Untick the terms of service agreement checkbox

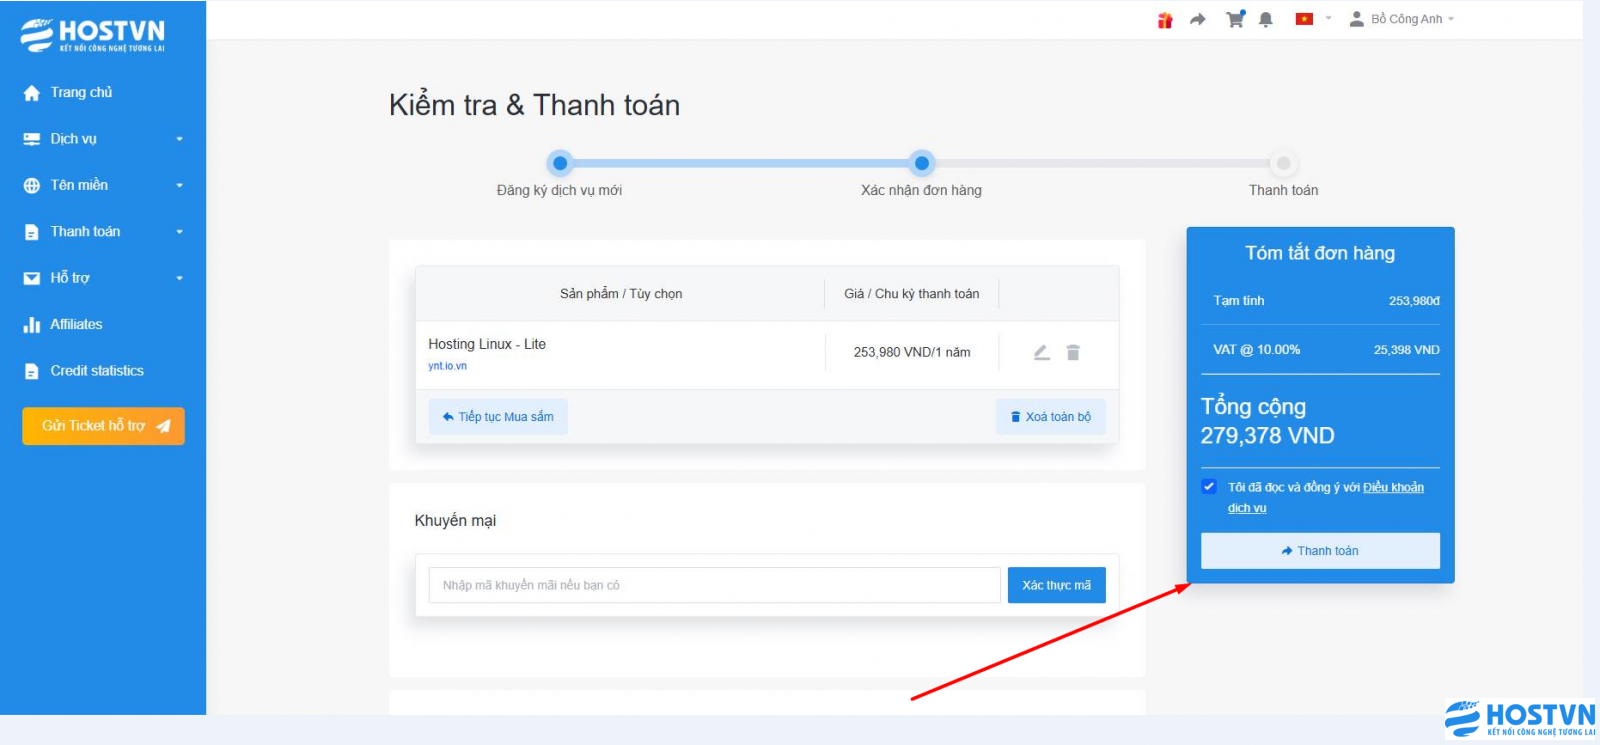(x=1209, y=487)
